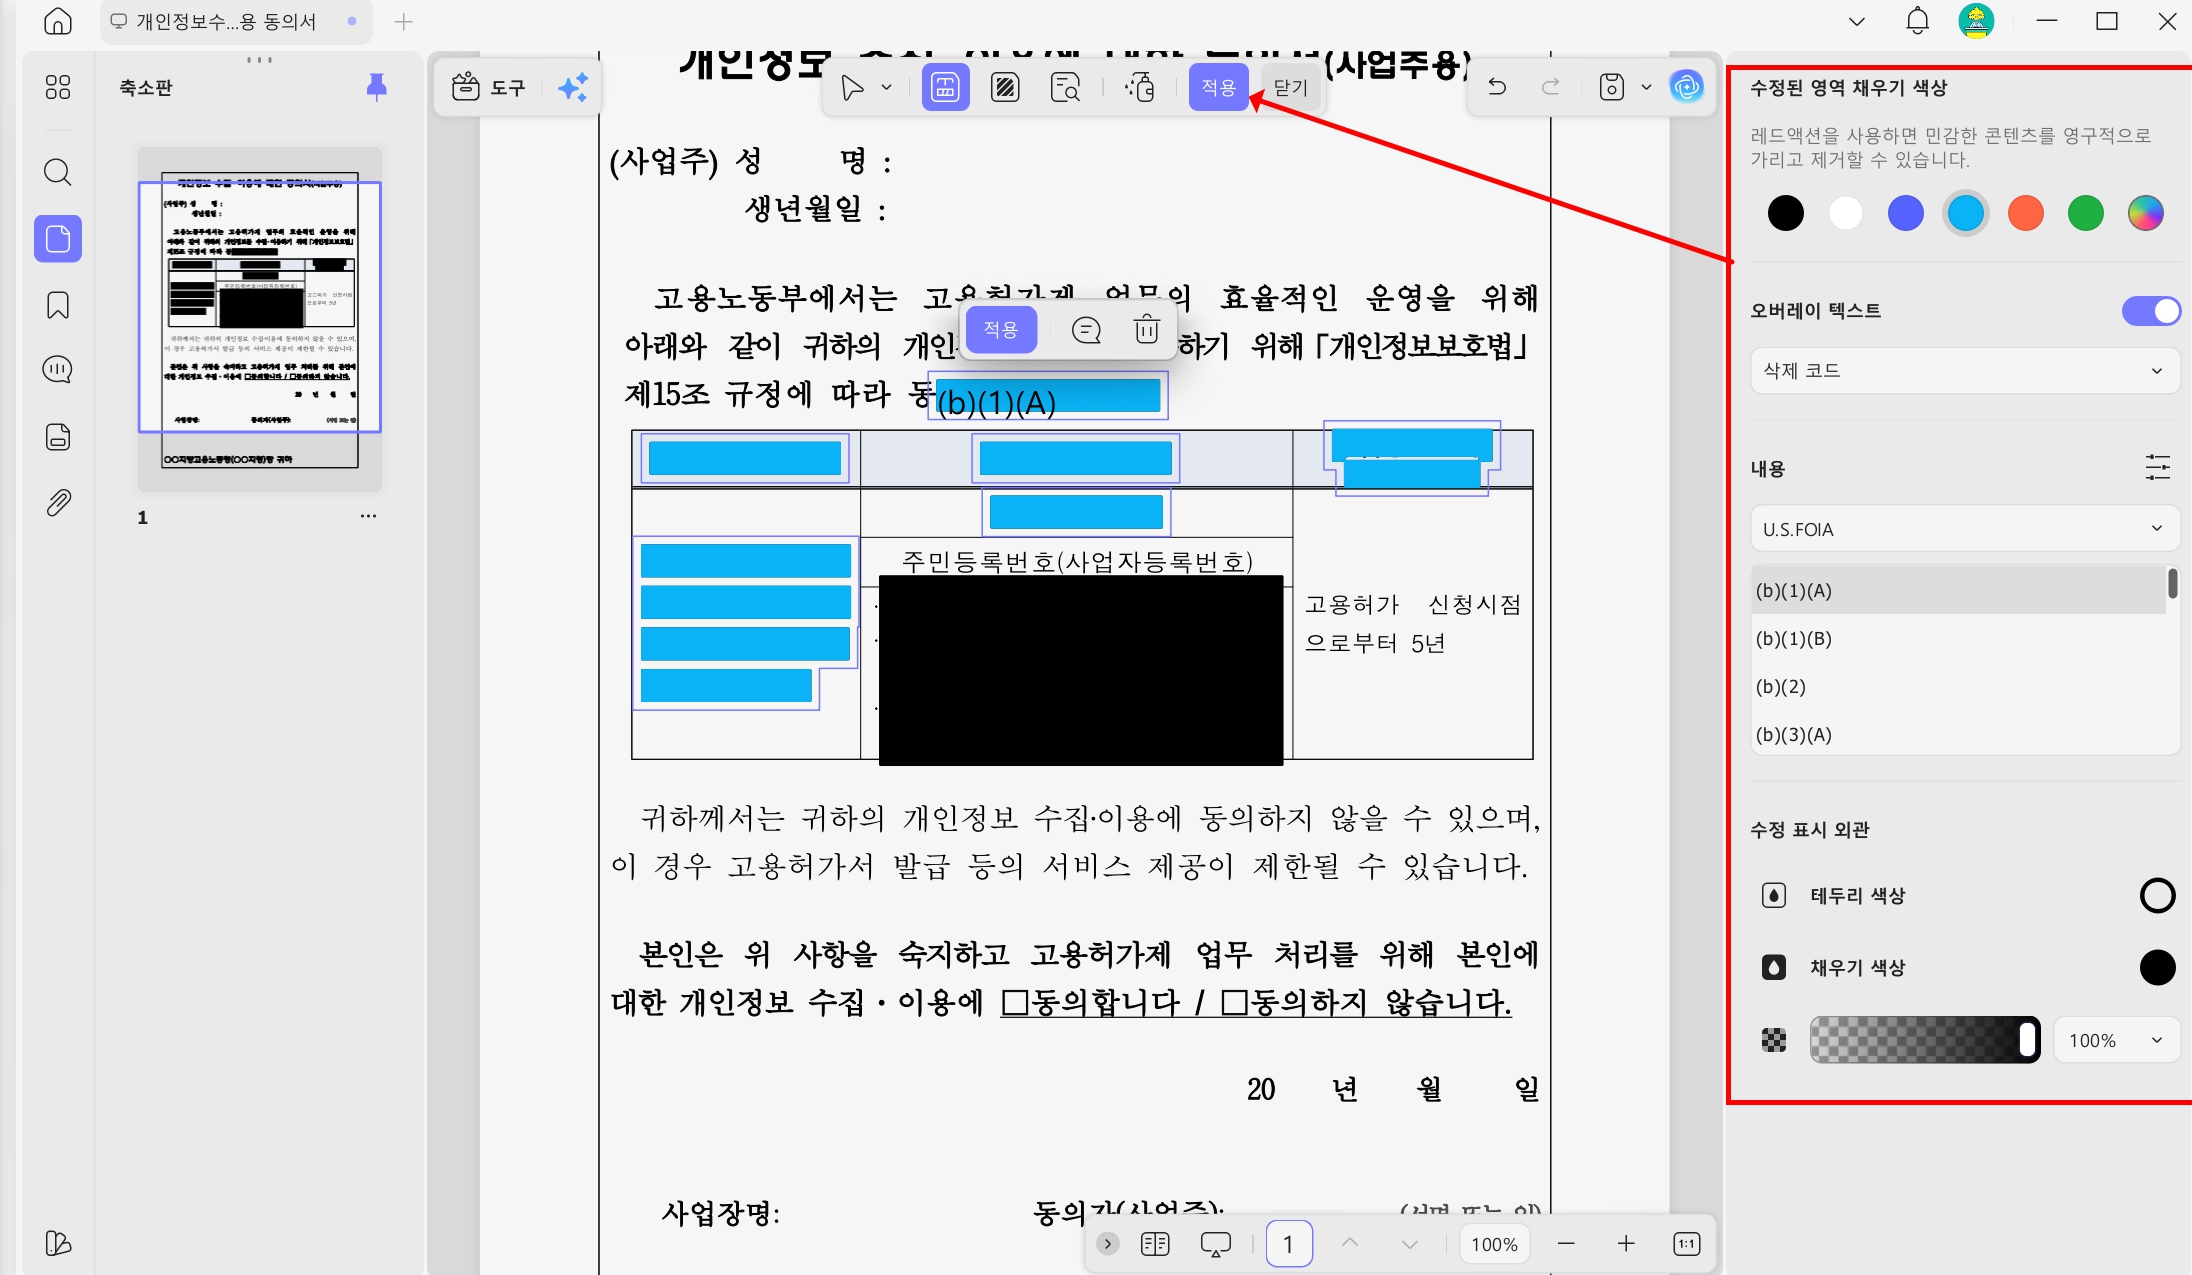
Task: Delete the selected redaction mark
Action: [x=1147, y=329]
